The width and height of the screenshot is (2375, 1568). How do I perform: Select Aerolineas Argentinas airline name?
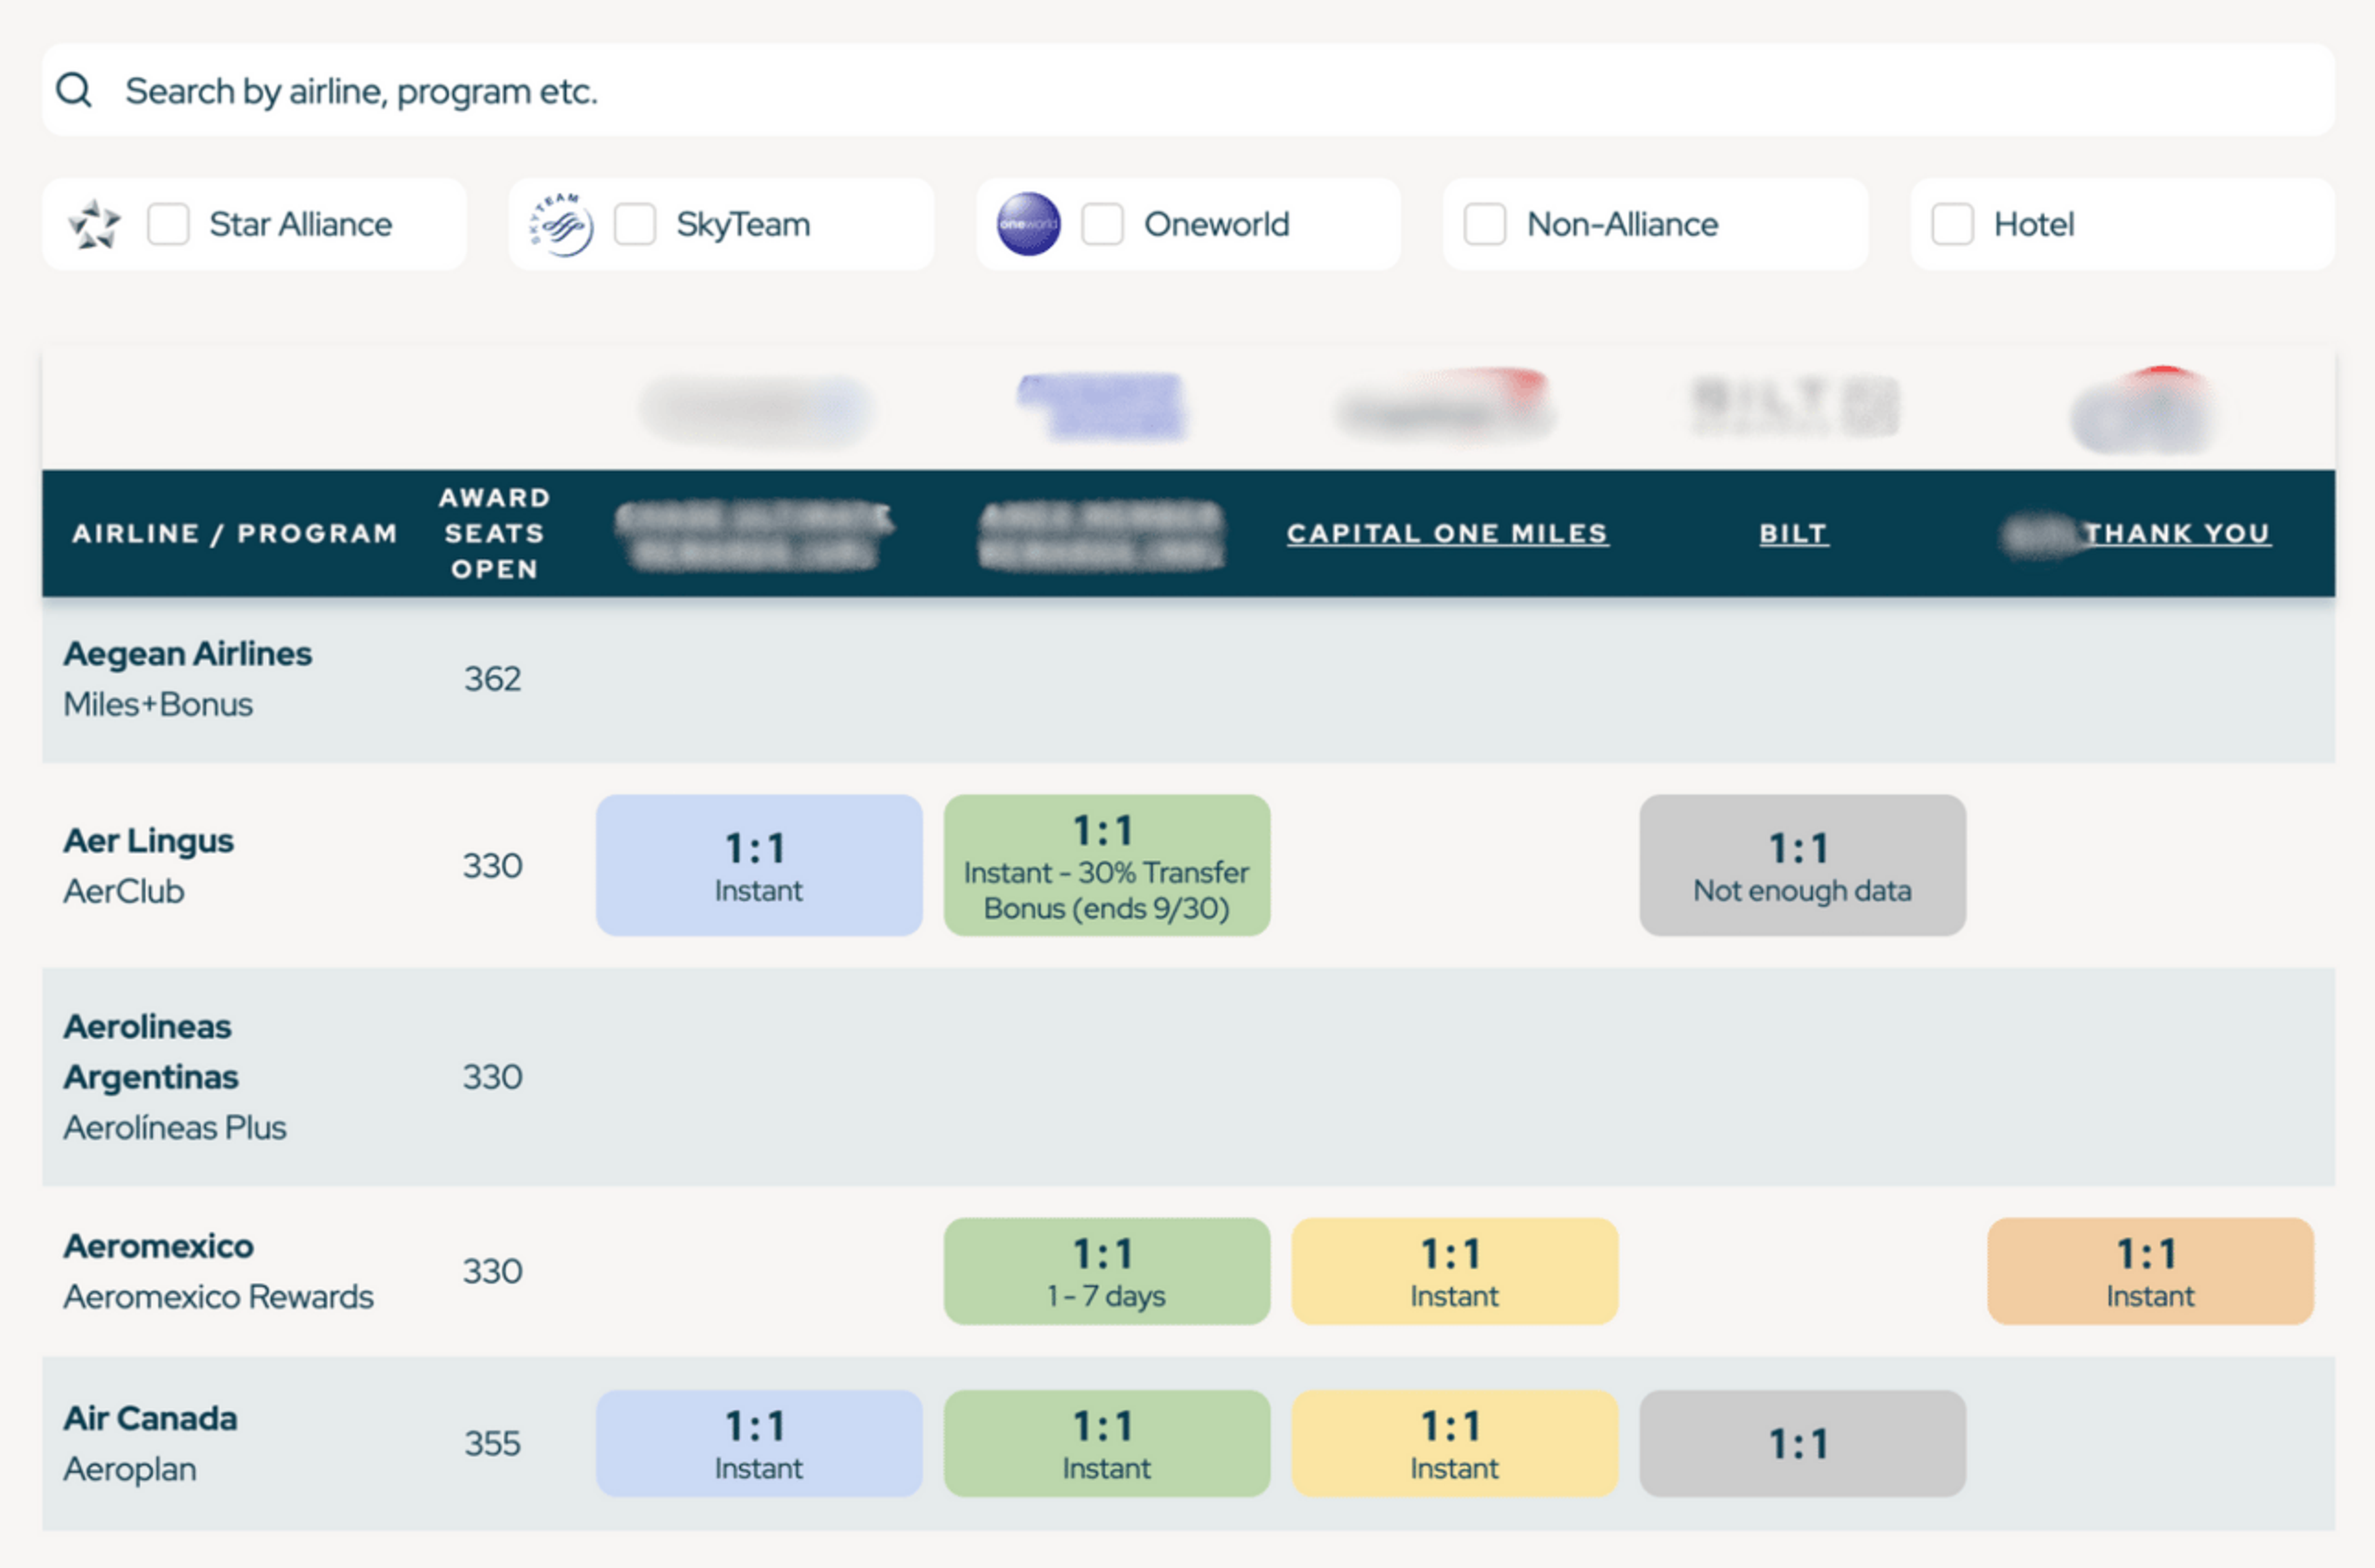[152, 1052]
